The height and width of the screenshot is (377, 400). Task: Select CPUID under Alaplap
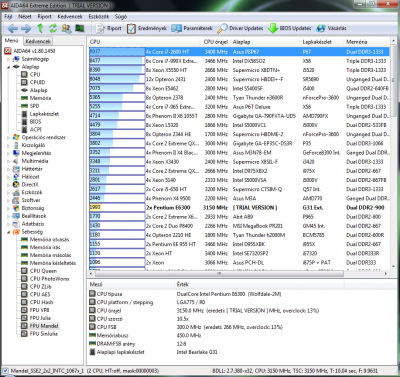pos(33,82)
